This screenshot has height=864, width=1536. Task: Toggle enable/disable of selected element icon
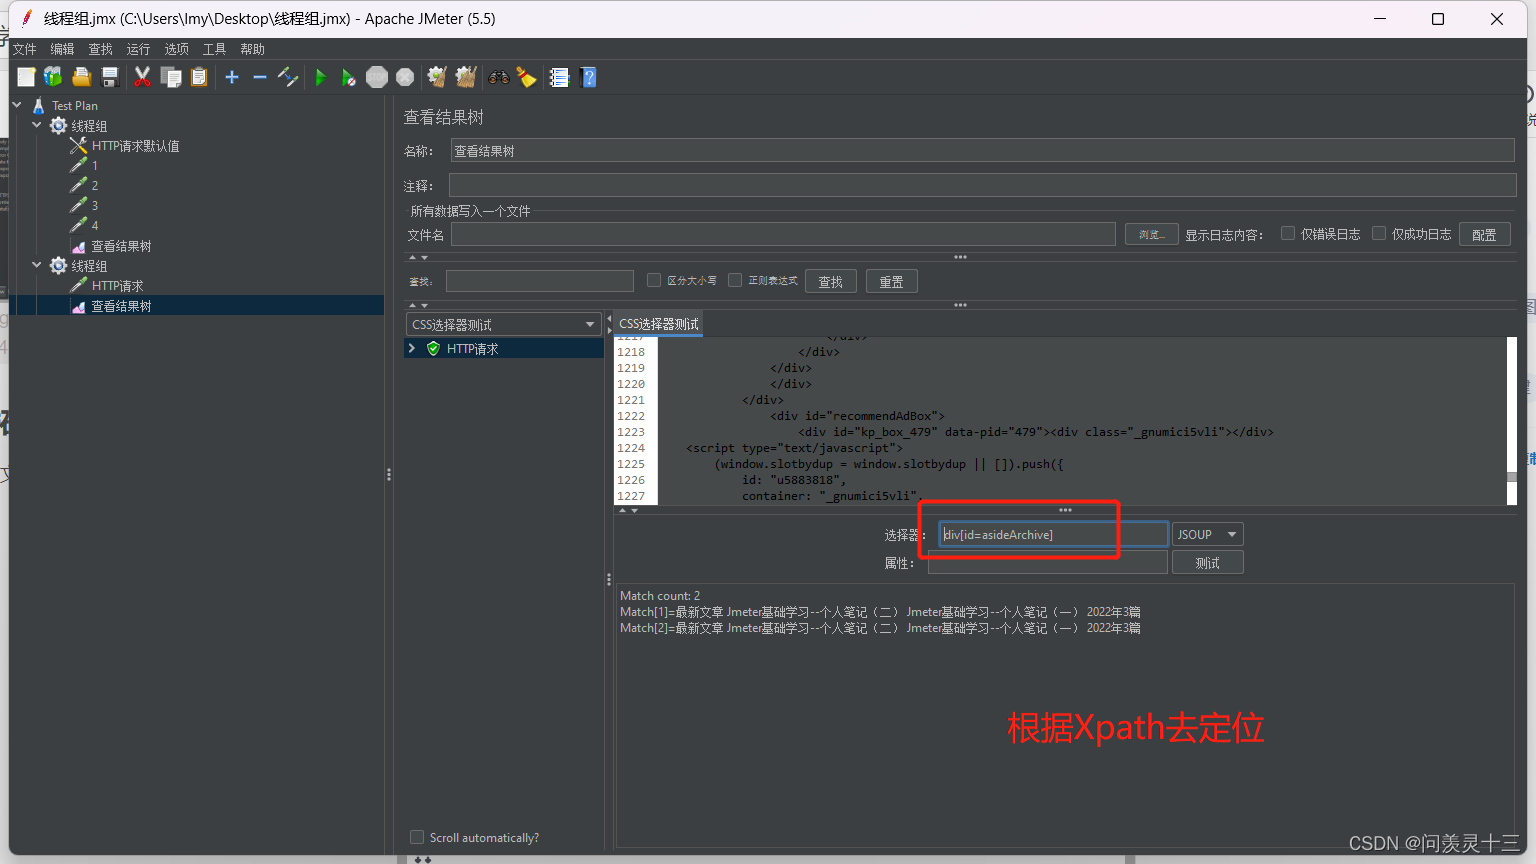click(x=288, y=77)
